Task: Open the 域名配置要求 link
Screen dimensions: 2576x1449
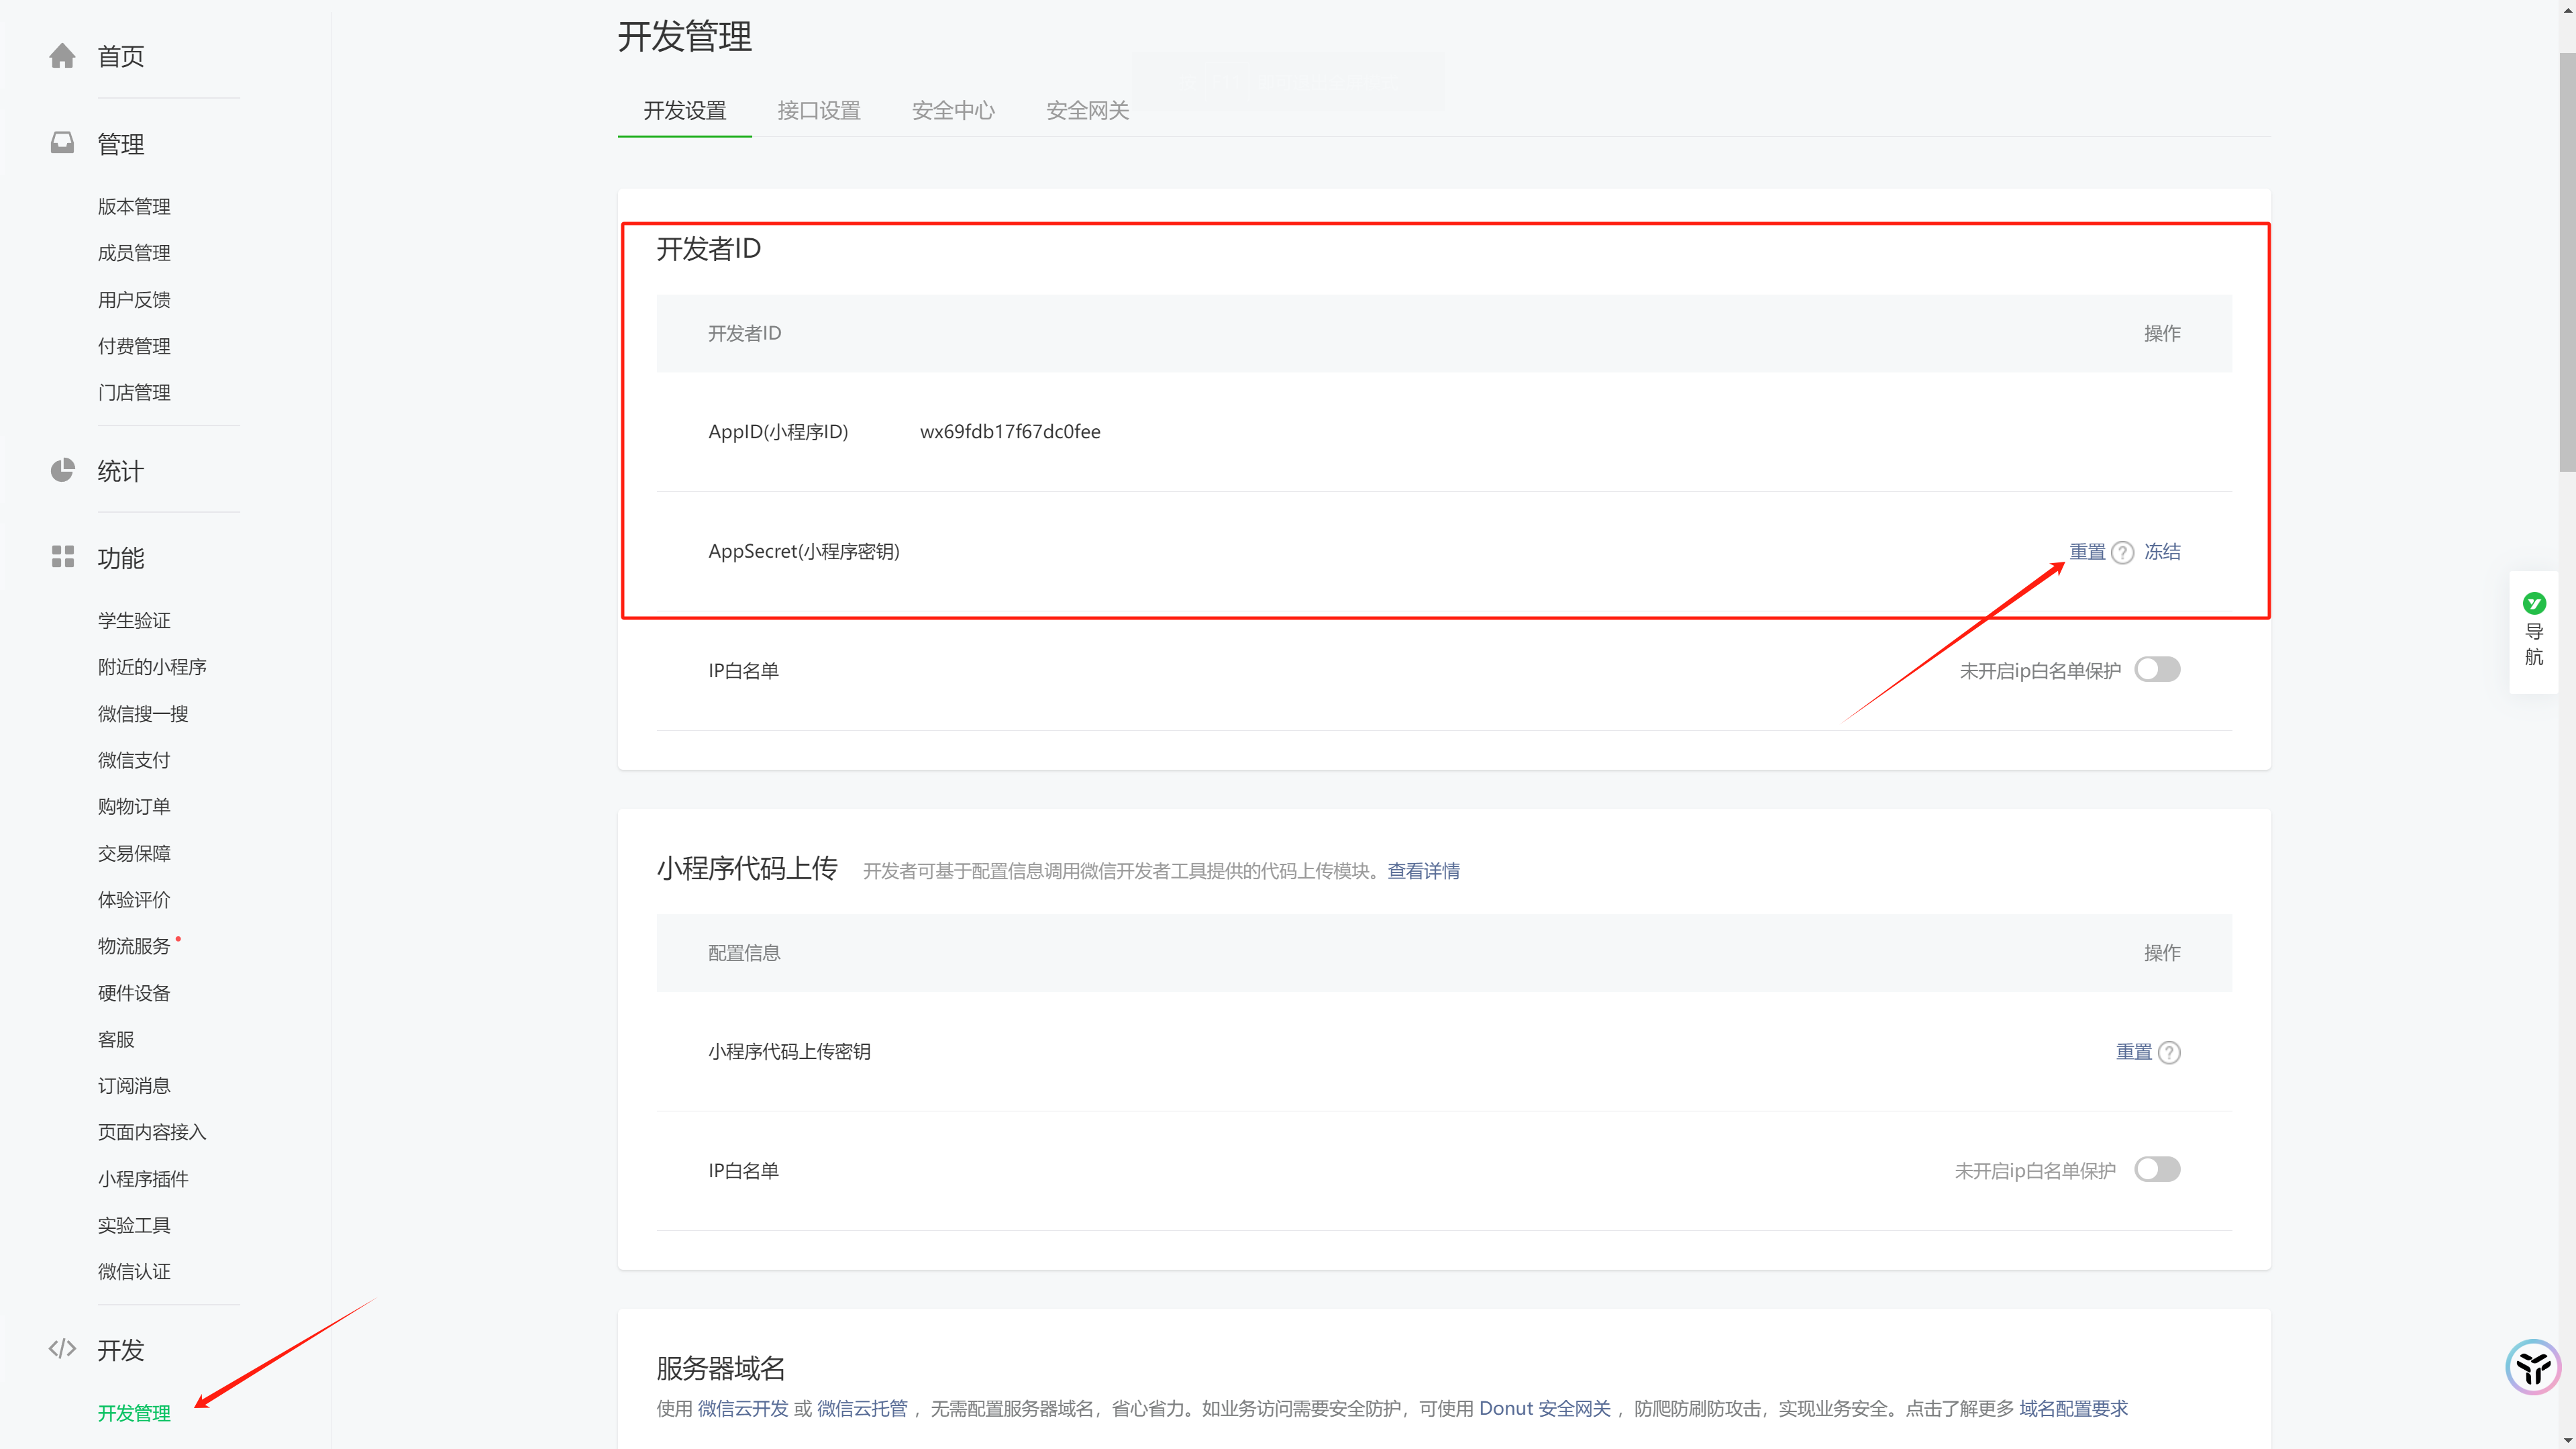Action: click(2073, 1409)
